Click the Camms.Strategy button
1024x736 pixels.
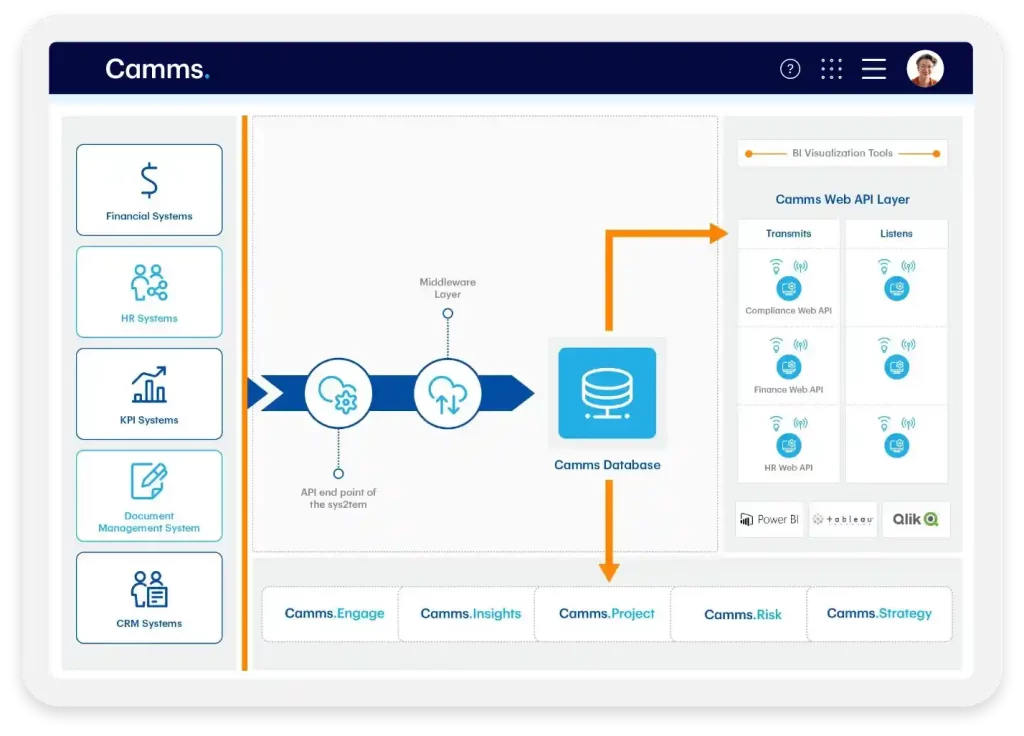click(879, 614)
